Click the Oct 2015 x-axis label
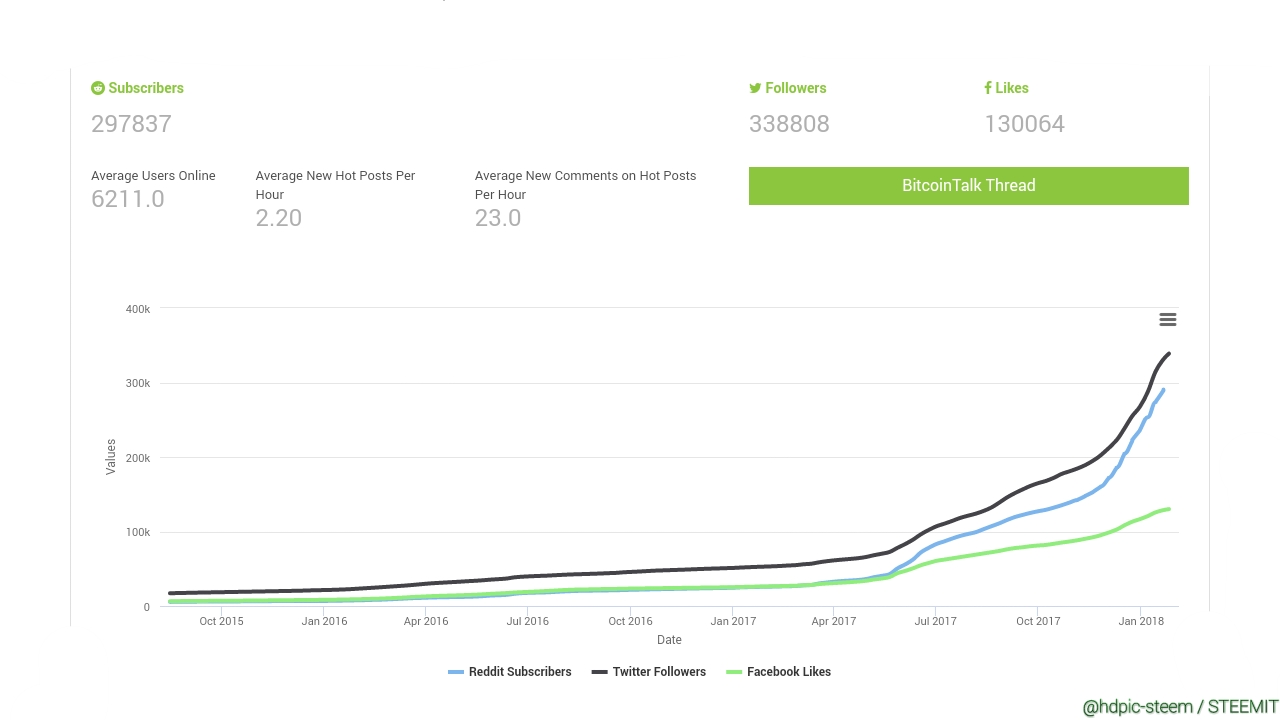 tap(221, 621)
